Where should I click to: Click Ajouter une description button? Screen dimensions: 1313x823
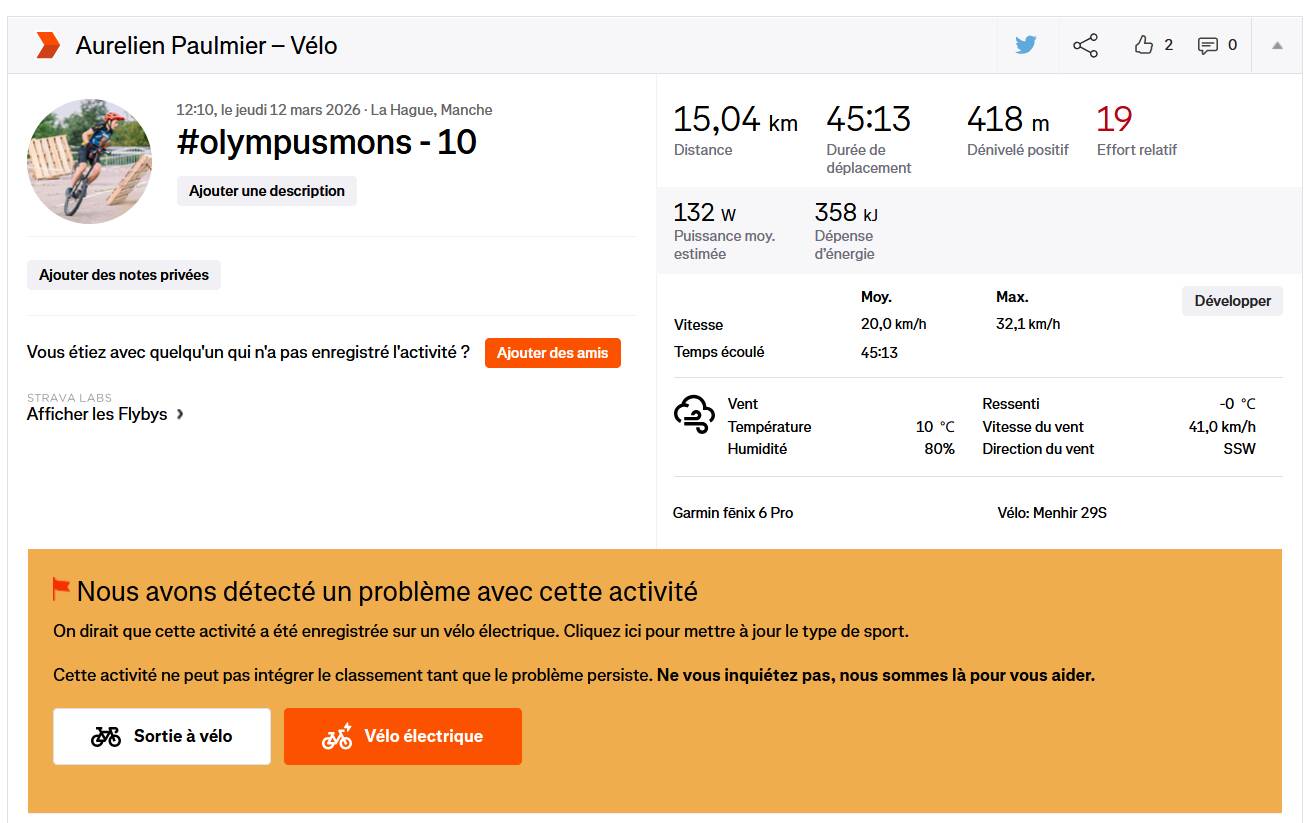click(267, 191)
